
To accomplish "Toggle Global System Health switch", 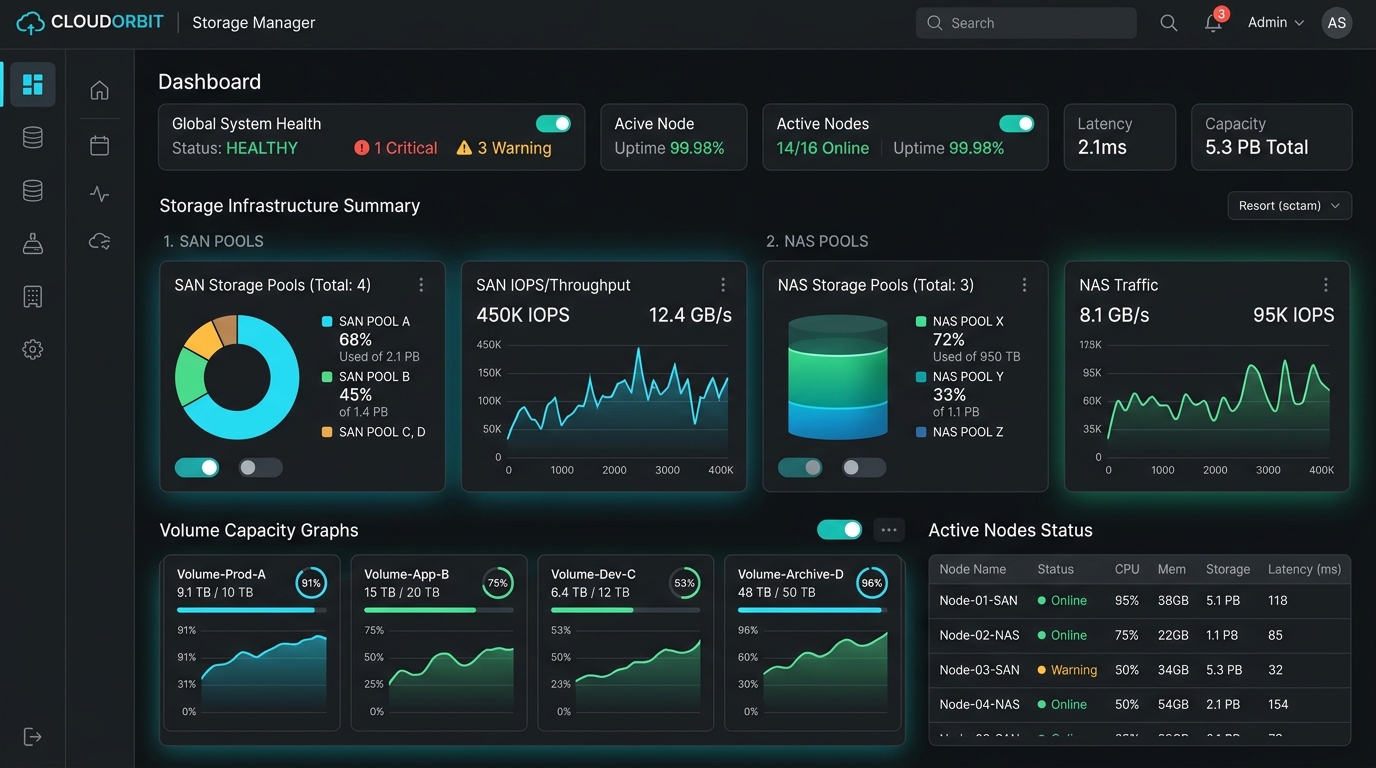I will coord(553,124).
